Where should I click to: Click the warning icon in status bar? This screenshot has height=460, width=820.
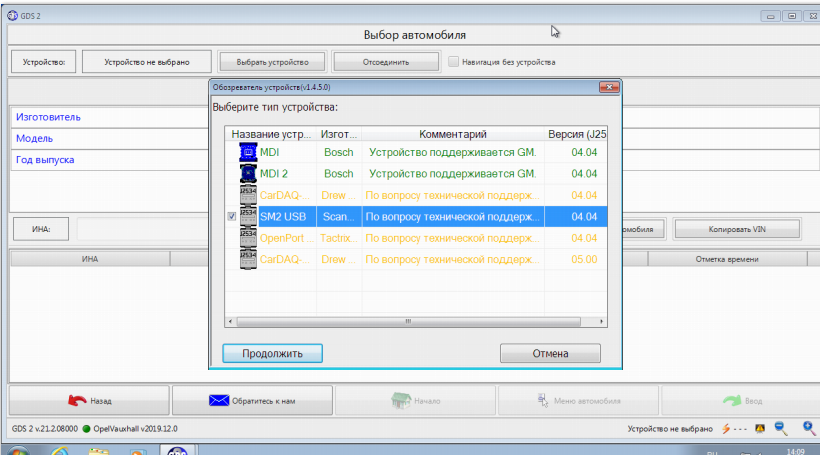[760, 429]
